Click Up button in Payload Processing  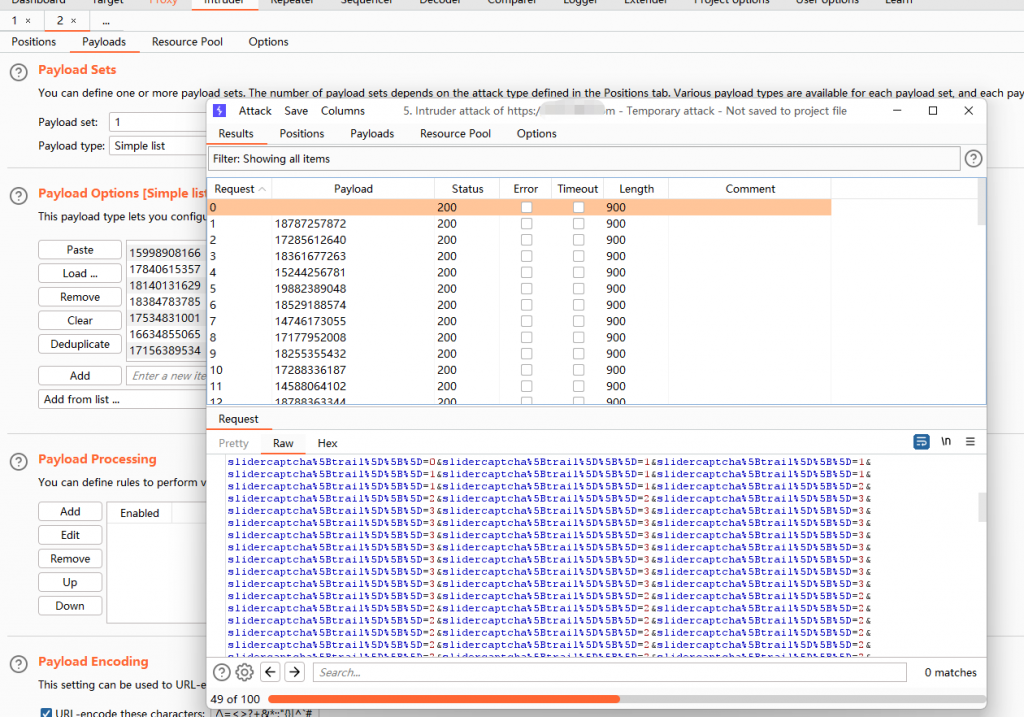click(70, 582)
